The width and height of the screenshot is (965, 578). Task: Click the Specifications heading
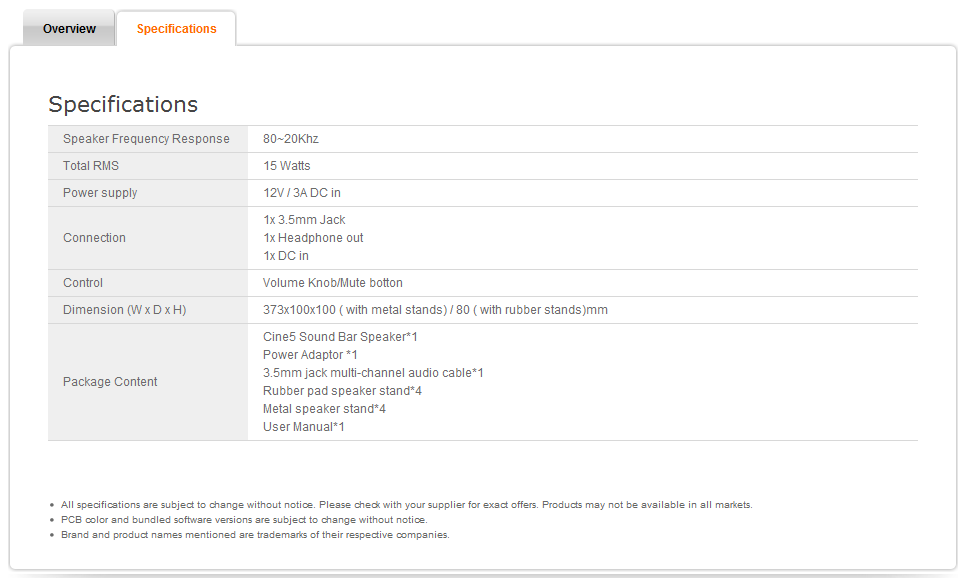pyautogui.click(x=123, y=105)
